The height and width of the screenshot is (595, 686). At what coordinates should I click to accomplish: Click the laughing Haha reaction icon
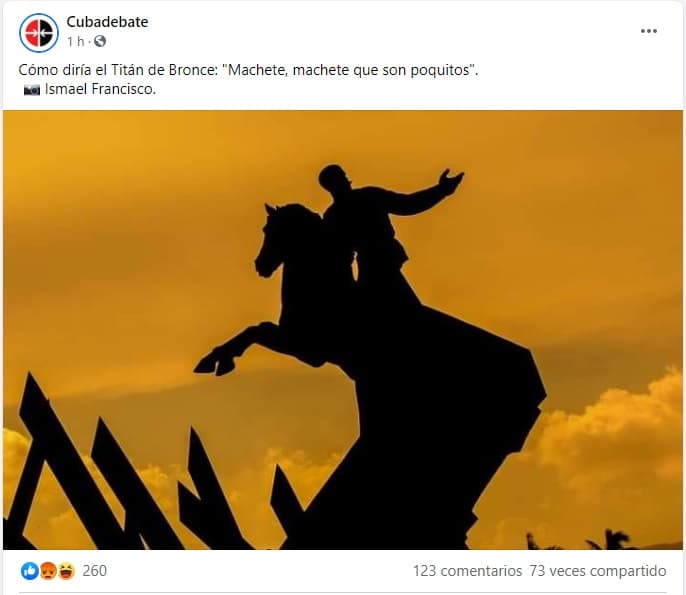point(66,571)
